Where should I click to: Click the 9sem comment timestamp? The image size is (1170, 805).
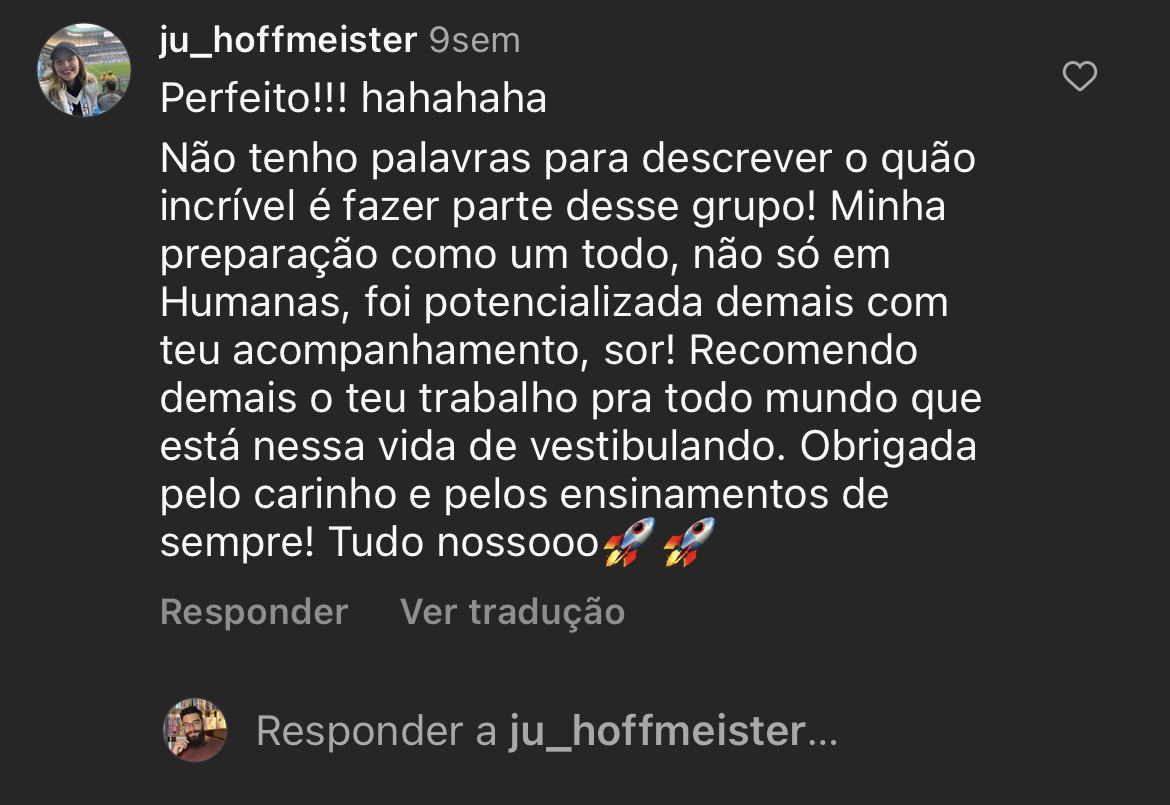(474, 40)
